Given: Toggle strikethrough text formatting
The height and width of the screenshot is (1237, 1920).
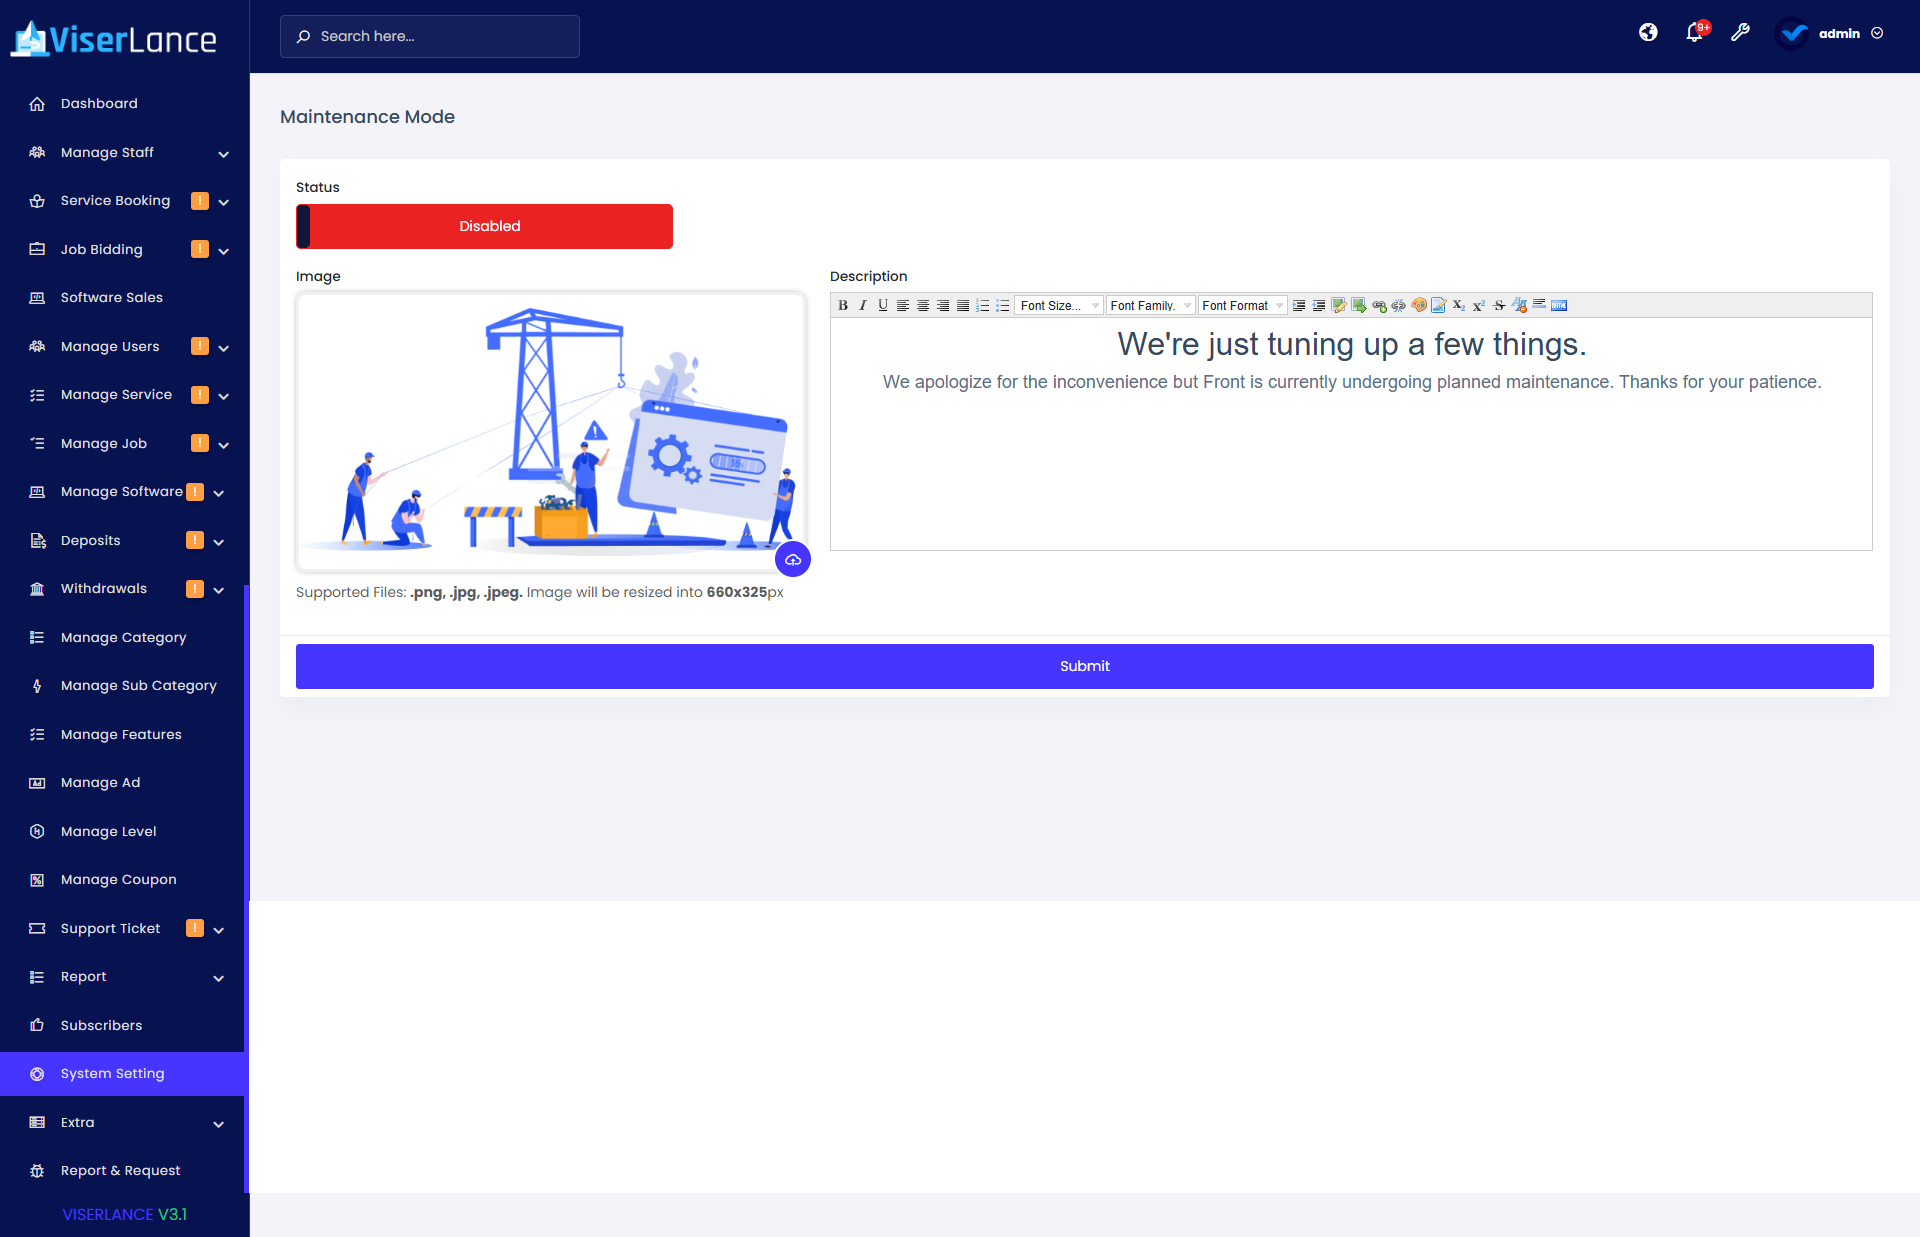Looking at the screenshot, I should (x=1499, y=305).
